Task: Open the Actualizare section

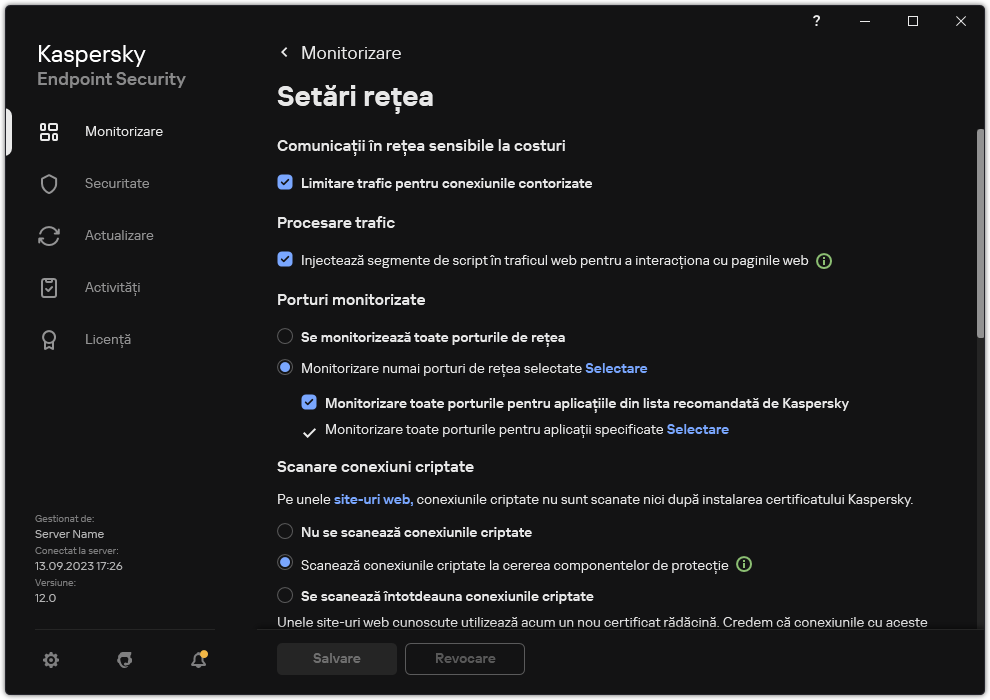Action: [48, 235]
